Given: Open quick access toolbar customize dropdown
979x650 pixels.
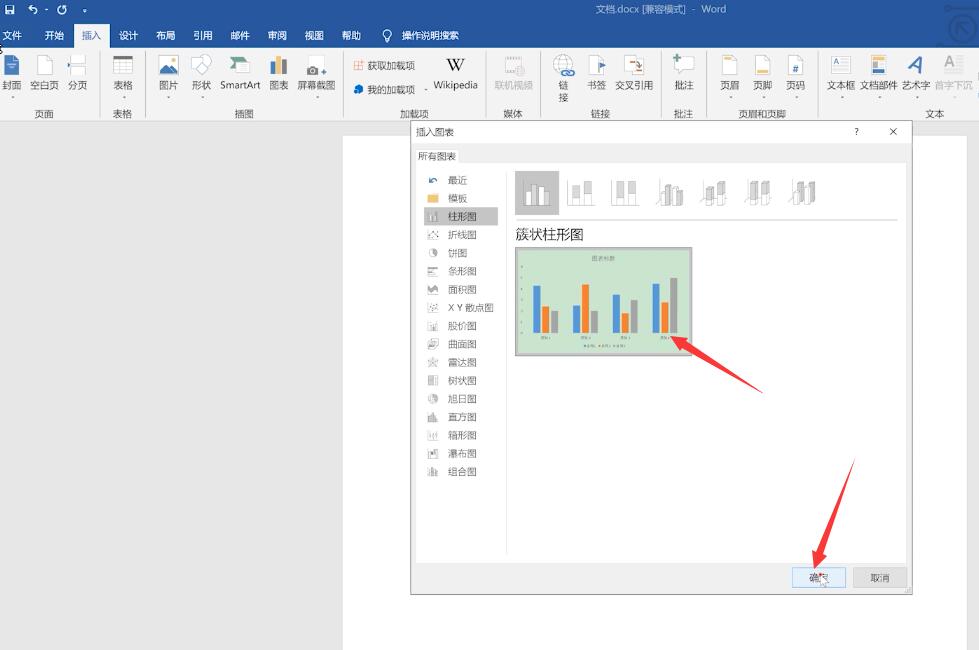Looking at the screenshot, I should [84, 10].
